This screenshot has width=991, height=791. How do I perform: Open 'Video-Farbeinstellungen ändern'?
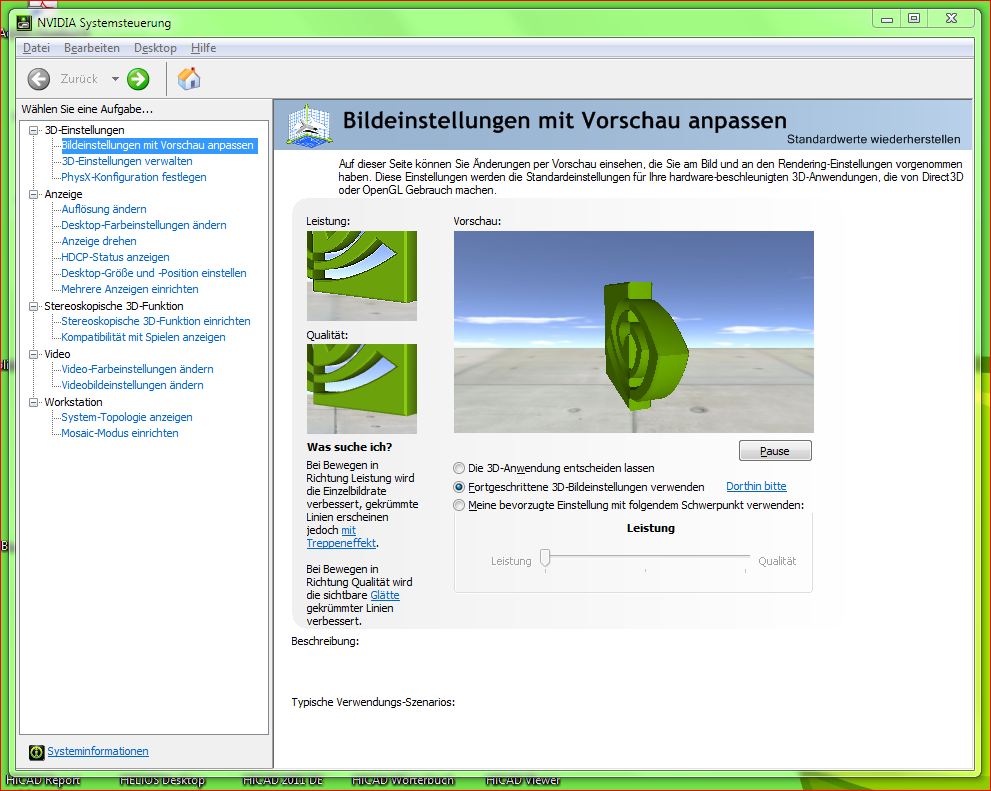(137, 370)
